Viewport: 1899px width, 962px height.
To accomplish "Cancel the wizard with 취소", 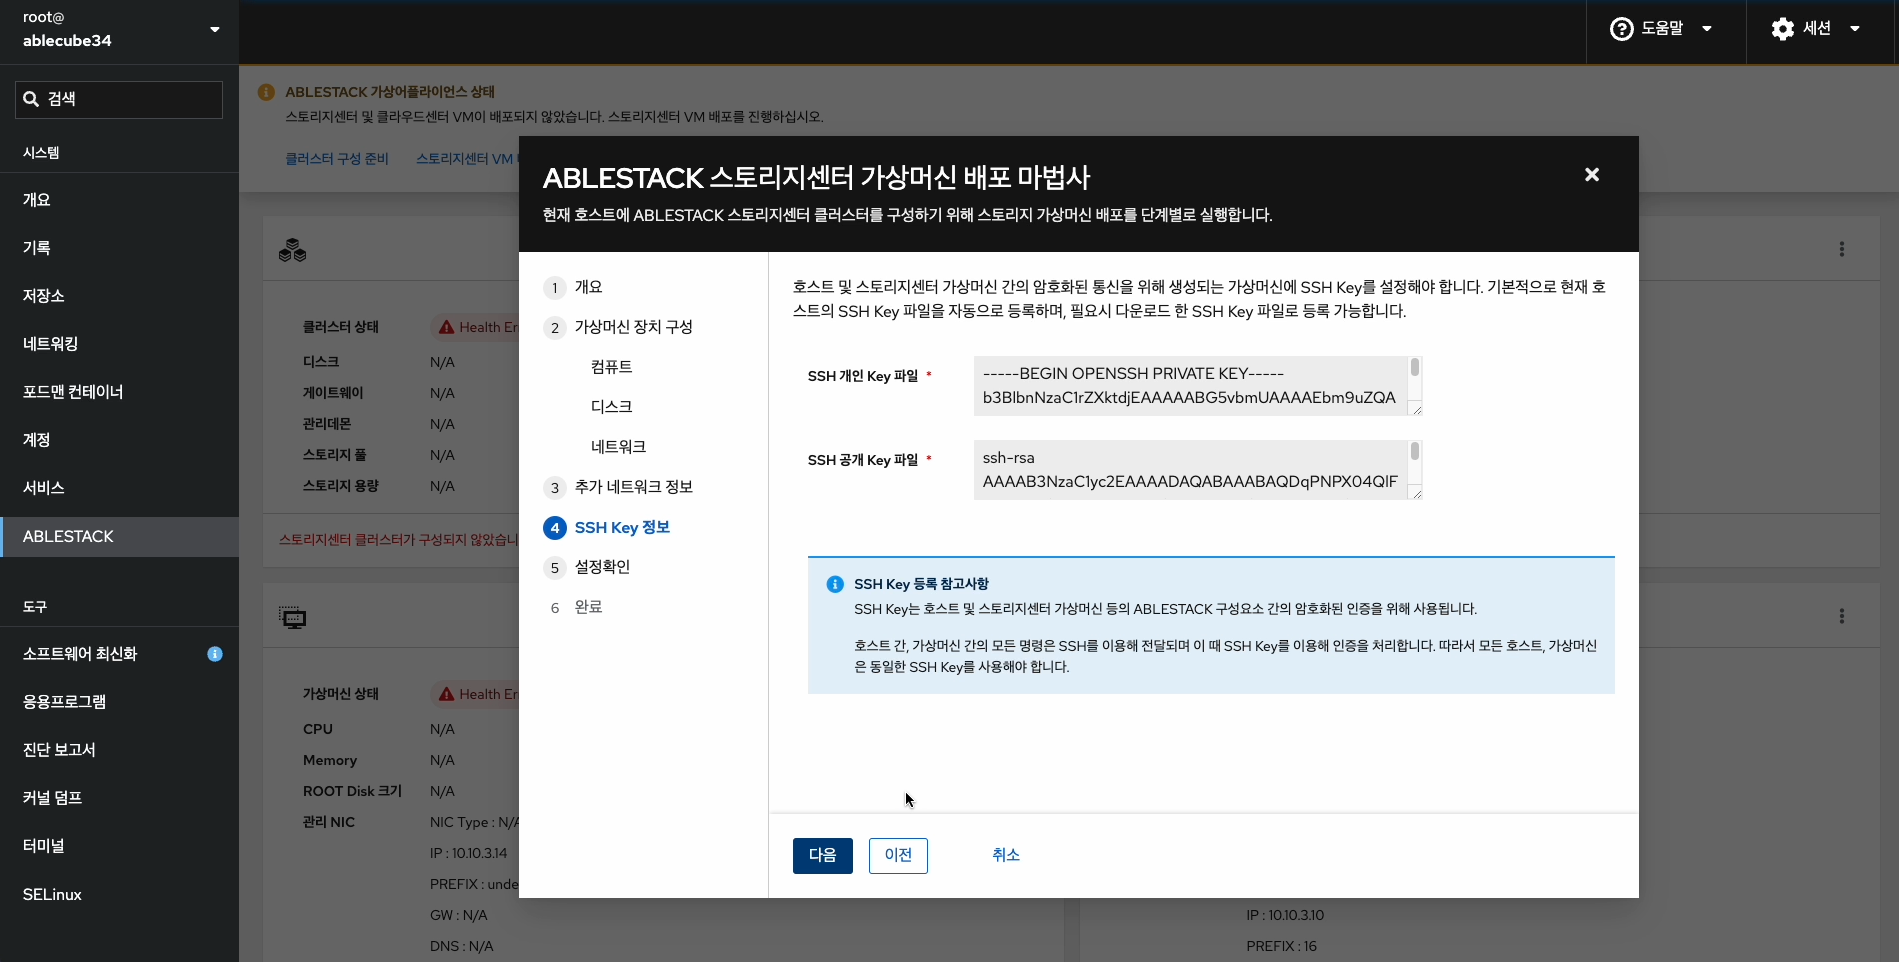I will tap(1005, 855).
